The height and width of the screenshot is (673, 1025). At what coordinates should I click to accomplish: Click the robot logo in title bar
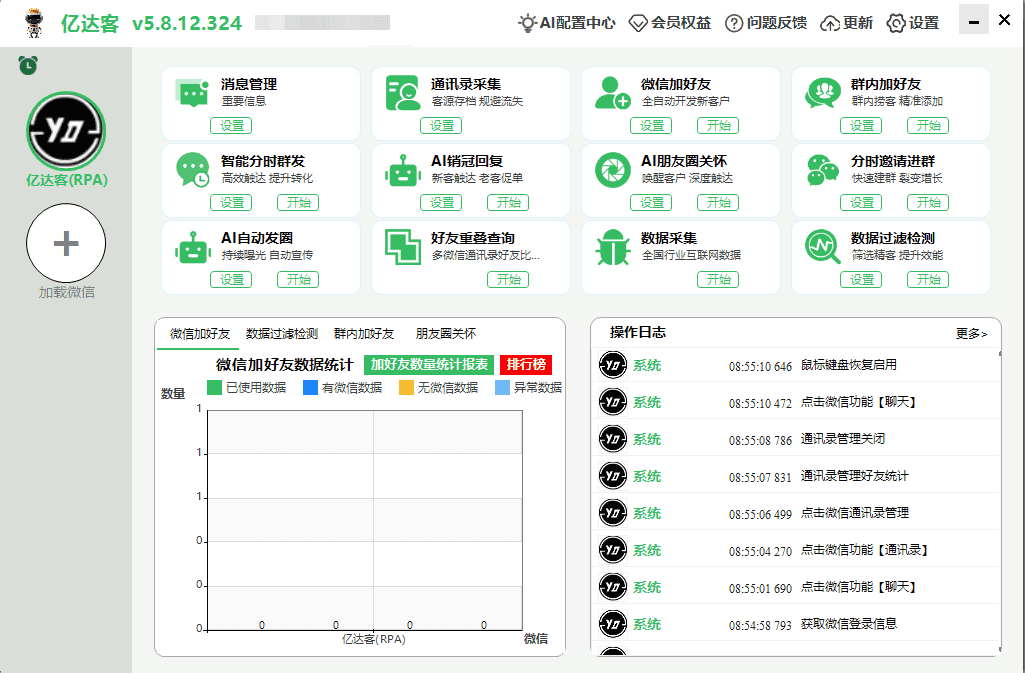pos(34,23)
